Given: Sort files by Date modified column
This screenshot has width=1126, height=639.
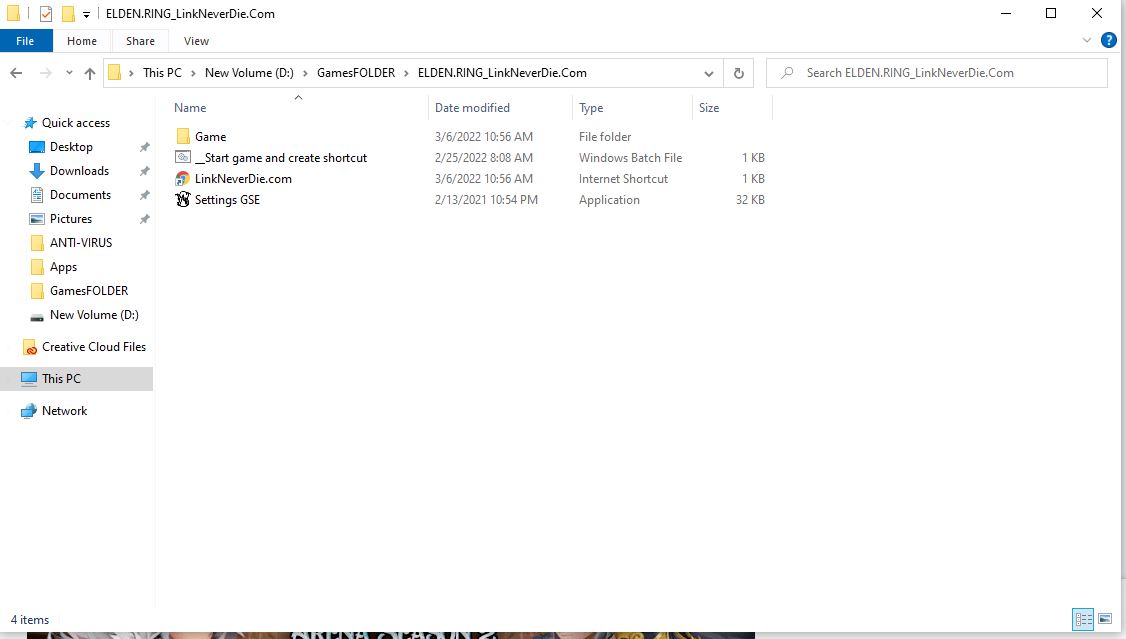Looking at the screenshot, I should pyautogui.click(x=472, y=108).
